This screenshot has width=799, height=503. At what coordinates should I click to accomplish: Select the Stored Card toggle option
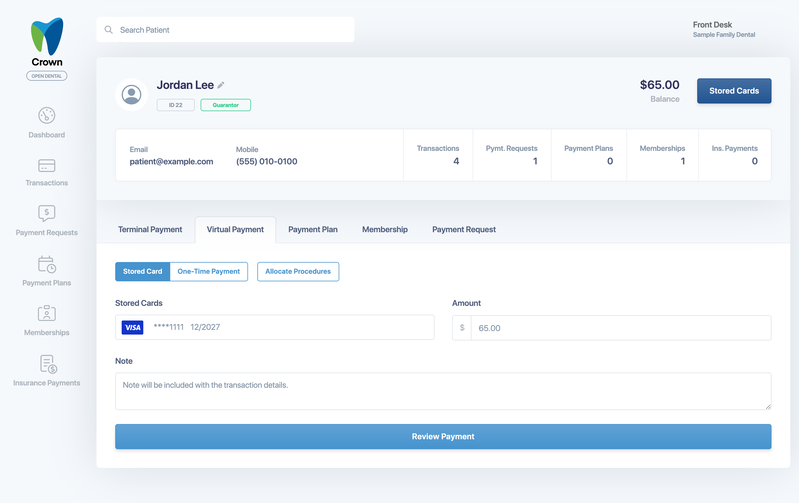pyautogui.click(x=142, y=272)
